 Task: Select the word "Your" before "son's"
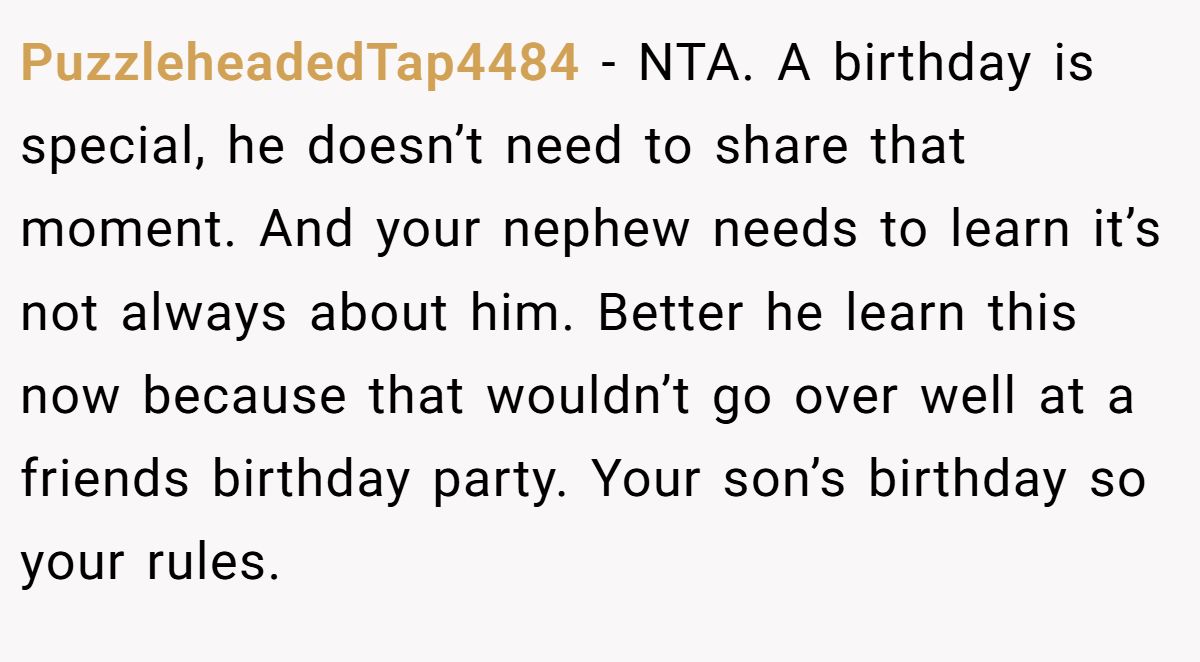pos(644,480)
